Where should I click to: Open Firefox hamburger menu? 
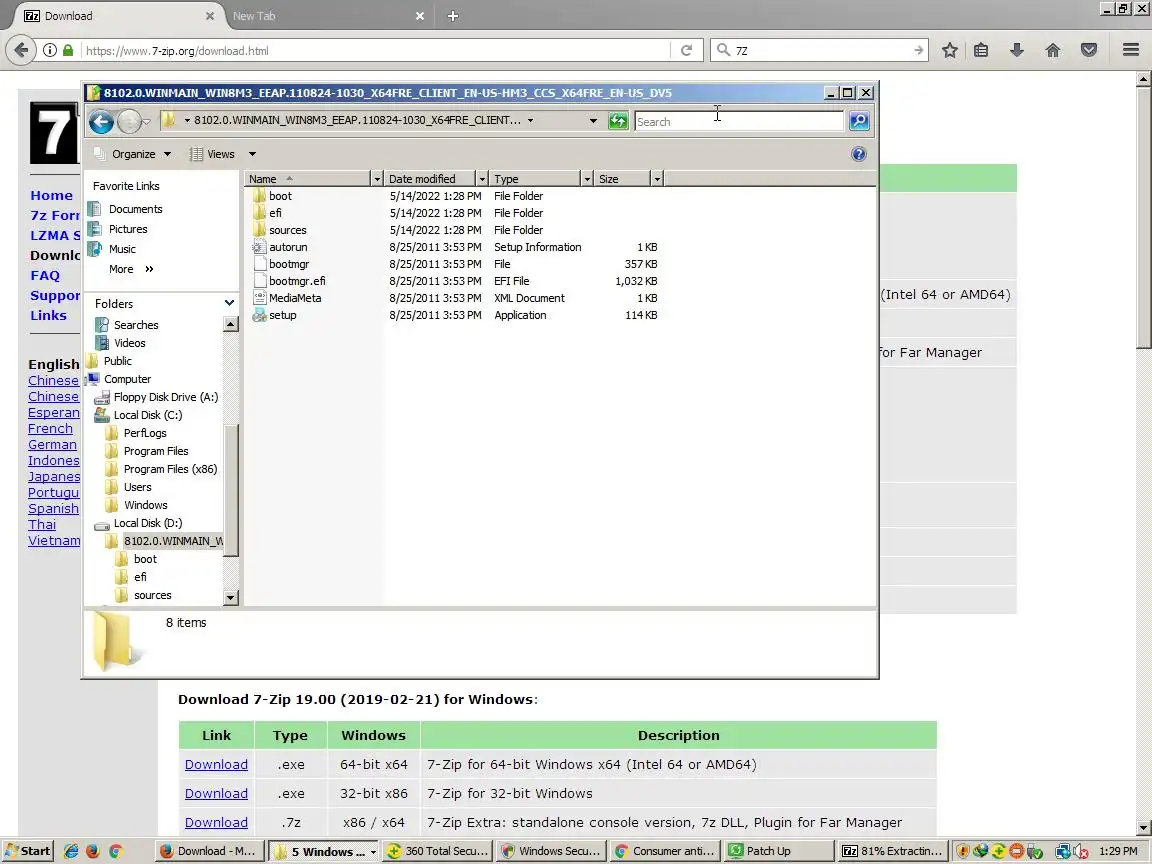tap(1131, 50)
